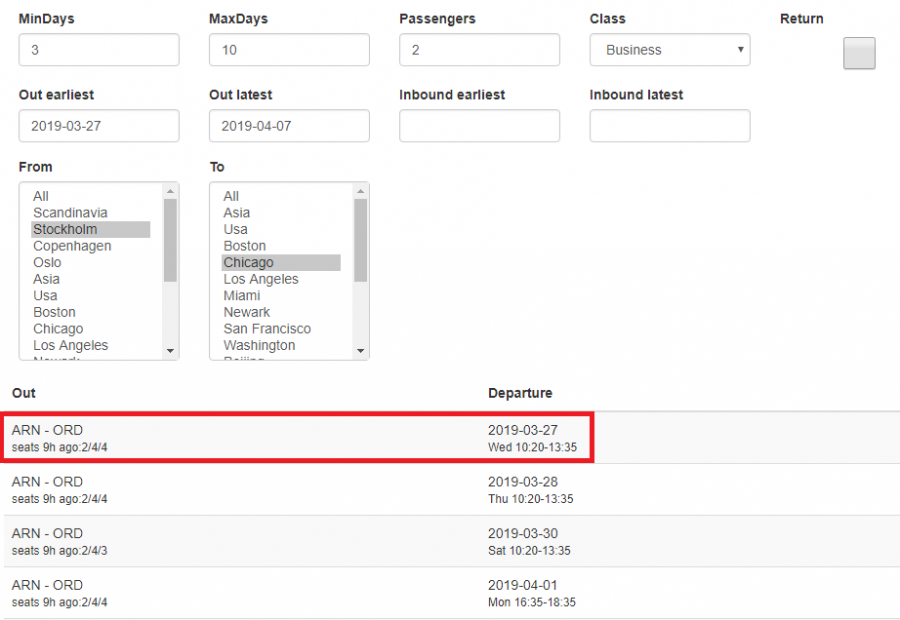Click the MaxDays input field

coord(289,50)
